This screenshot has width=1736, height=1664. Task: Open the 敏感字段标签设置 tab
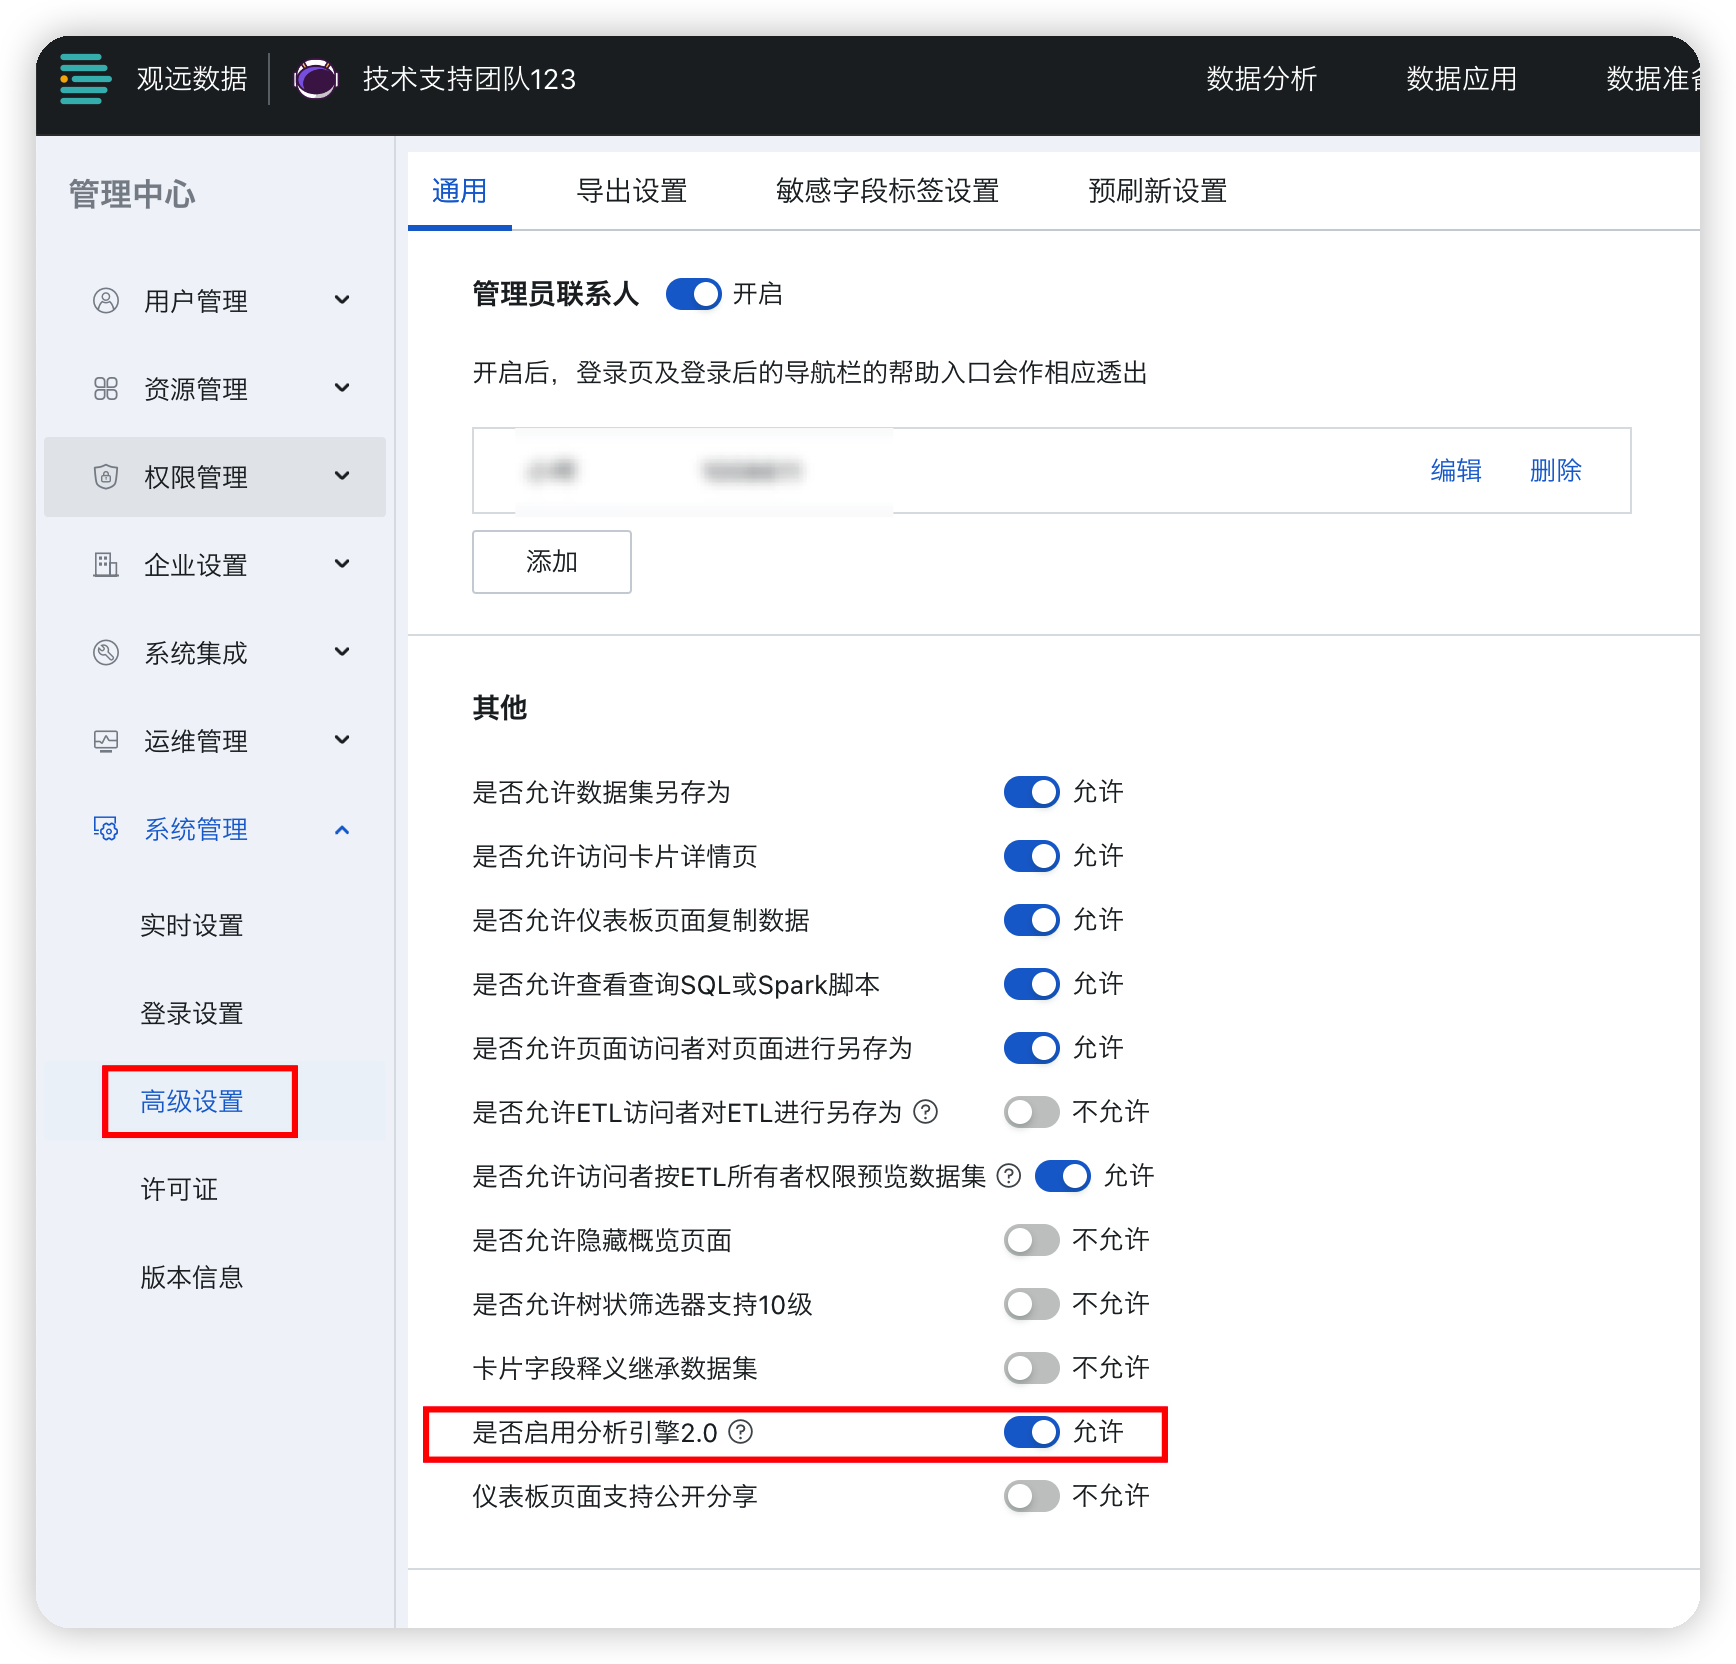(888, 191)
